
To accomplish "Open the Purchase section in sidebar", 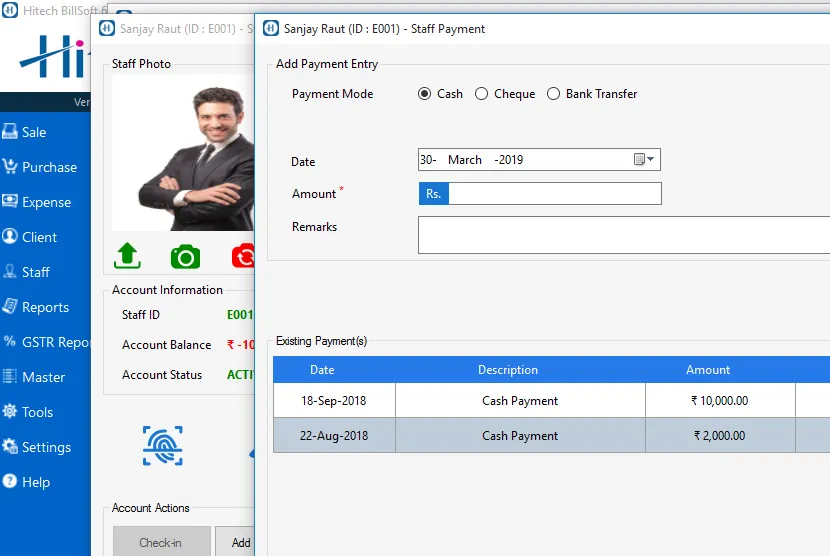I will 49,167.
